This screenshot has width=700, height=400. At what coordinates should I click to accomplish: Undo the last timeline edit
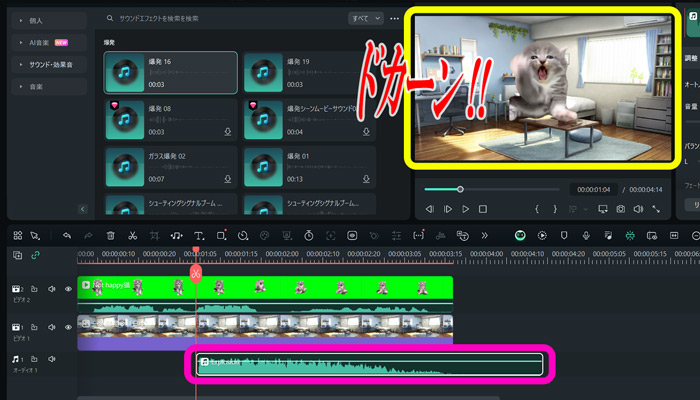[67, 235]
